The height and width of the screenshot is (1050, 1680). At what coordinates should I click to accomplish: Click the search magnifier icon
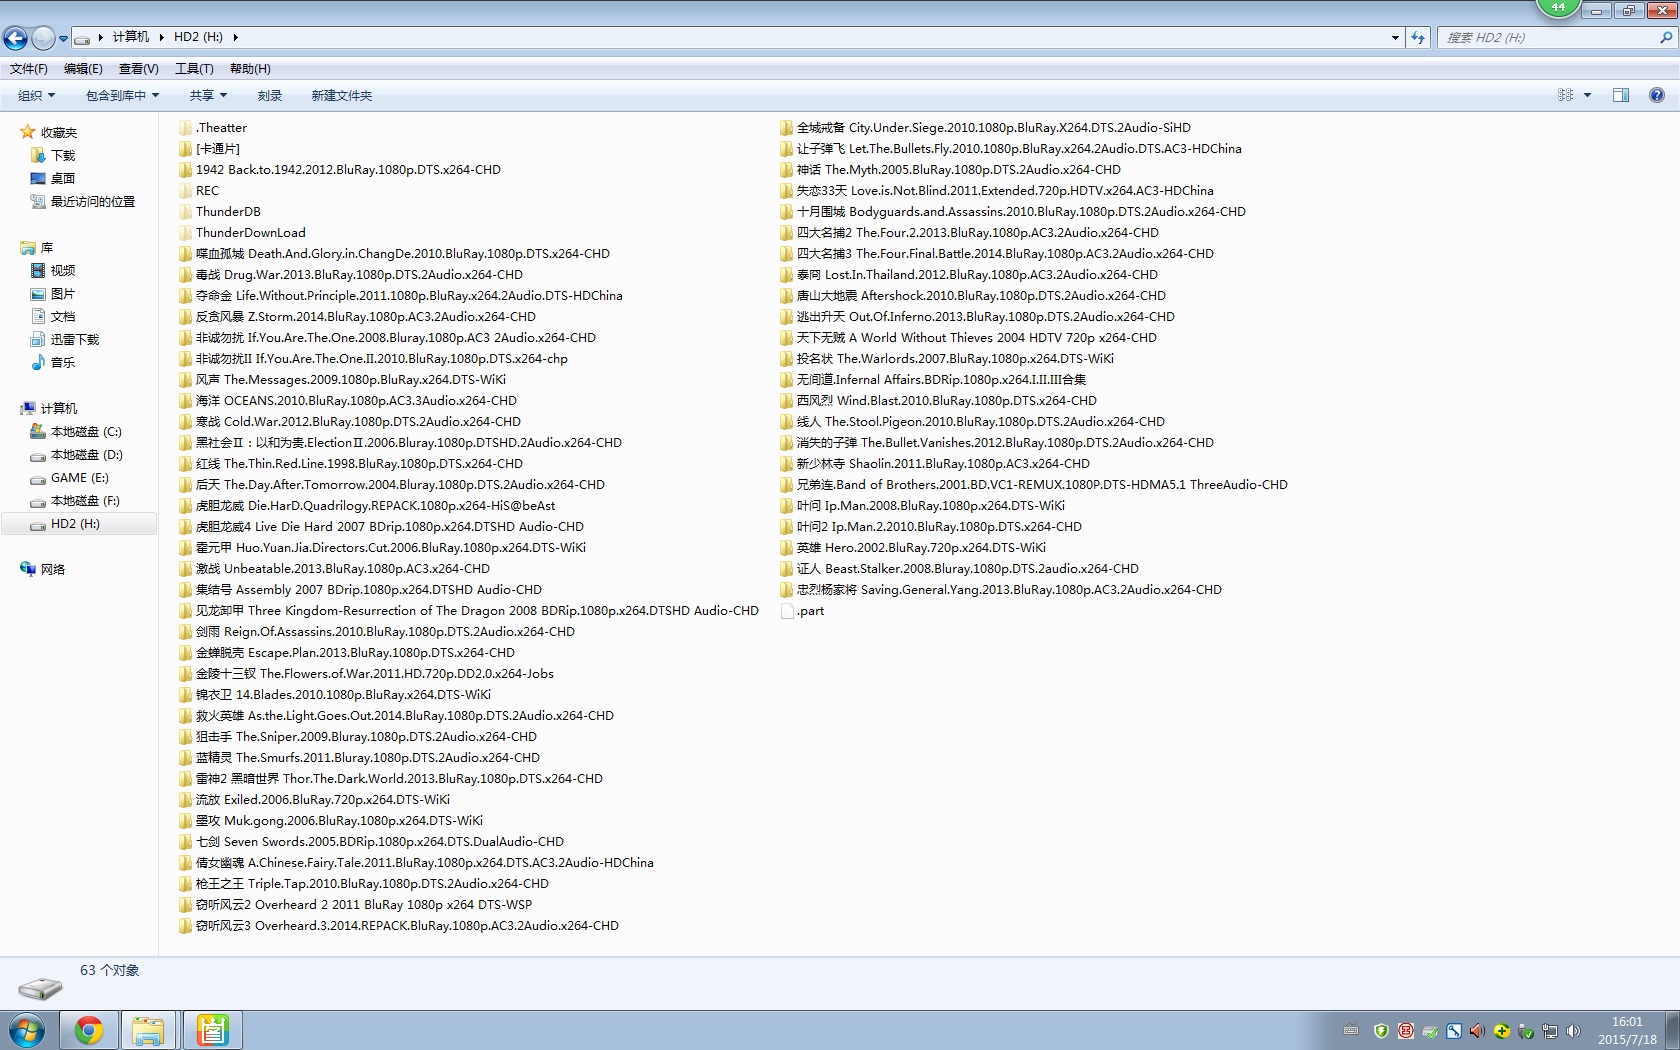pyautogui.click(x=1666, y=38)
